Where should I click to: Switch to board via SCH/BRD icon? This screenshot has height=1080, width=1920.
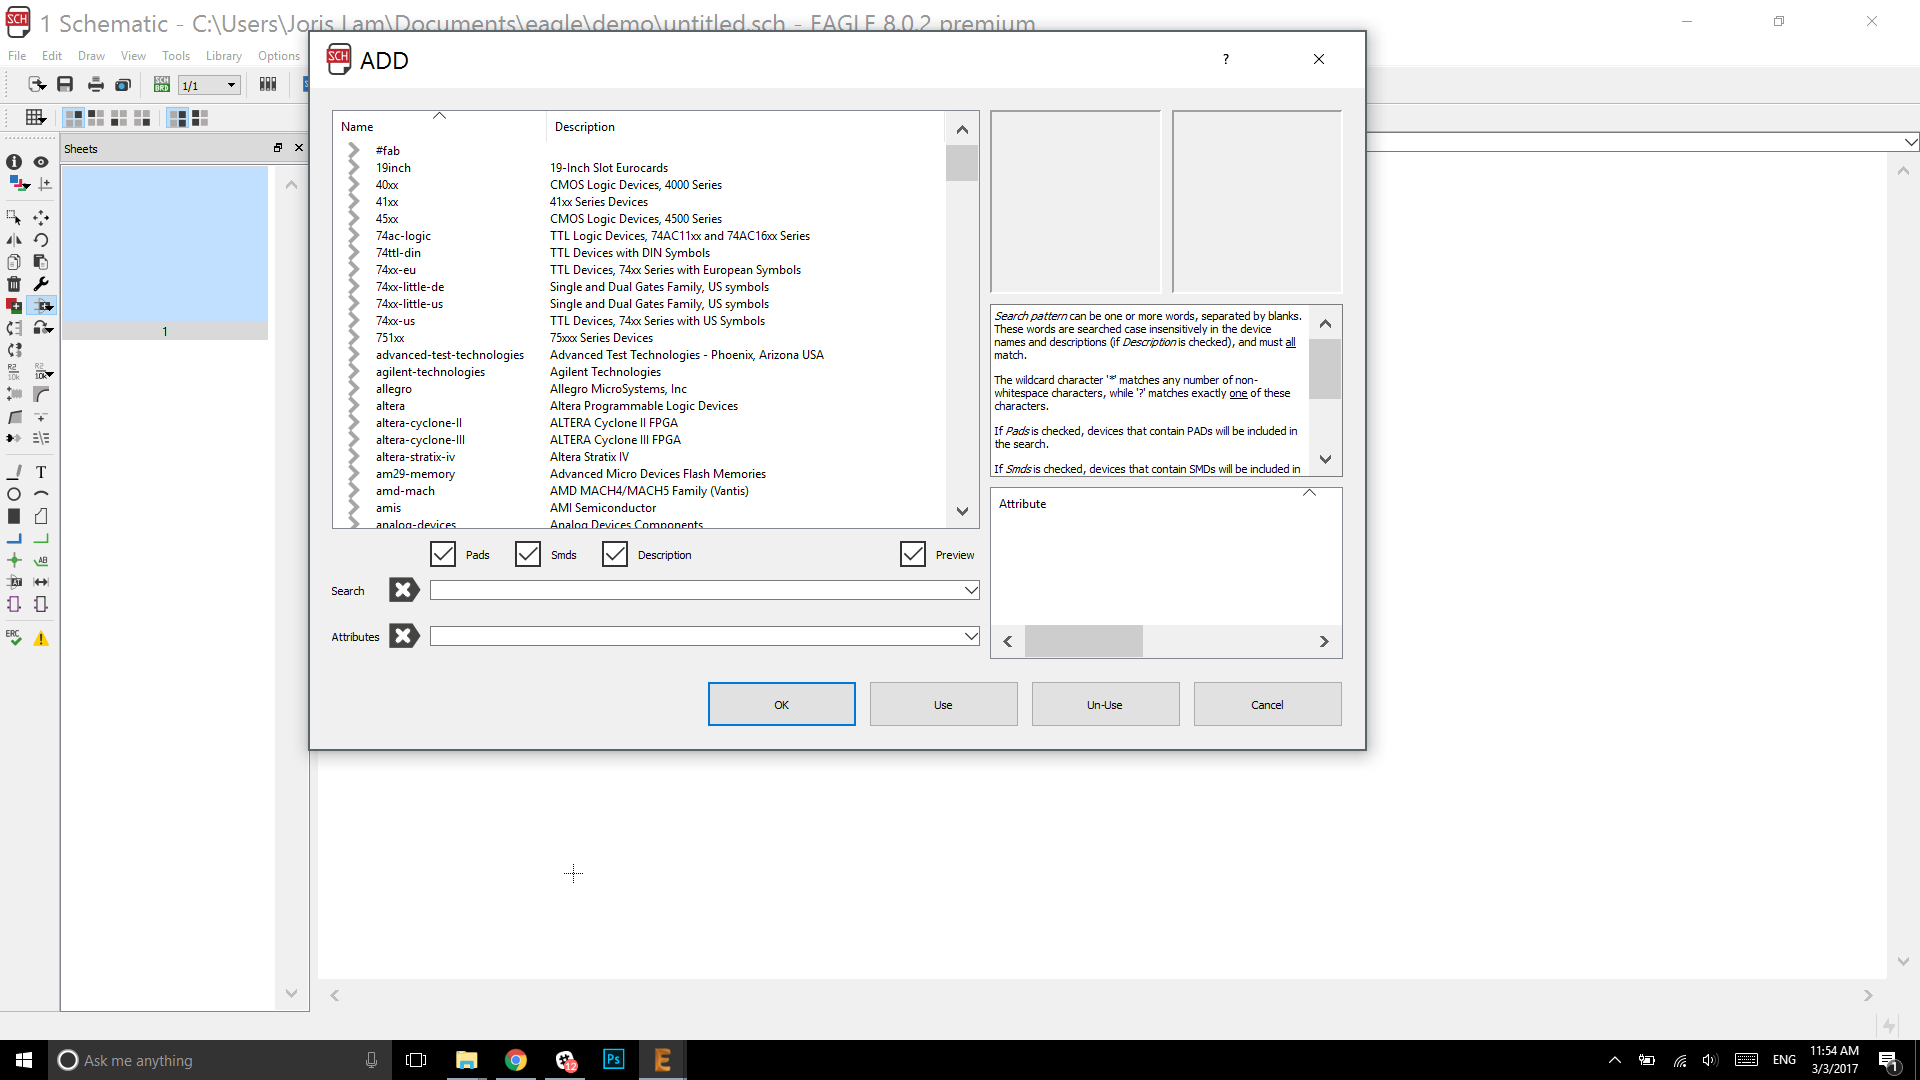161,85
